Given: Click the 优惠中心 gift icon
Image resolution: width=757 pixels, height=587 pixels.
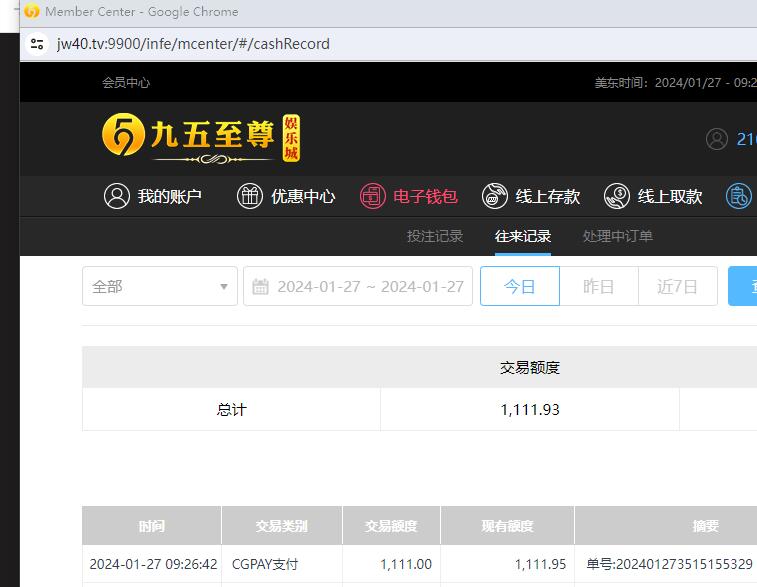Looking at the screenshot, I should click(250, 196).
